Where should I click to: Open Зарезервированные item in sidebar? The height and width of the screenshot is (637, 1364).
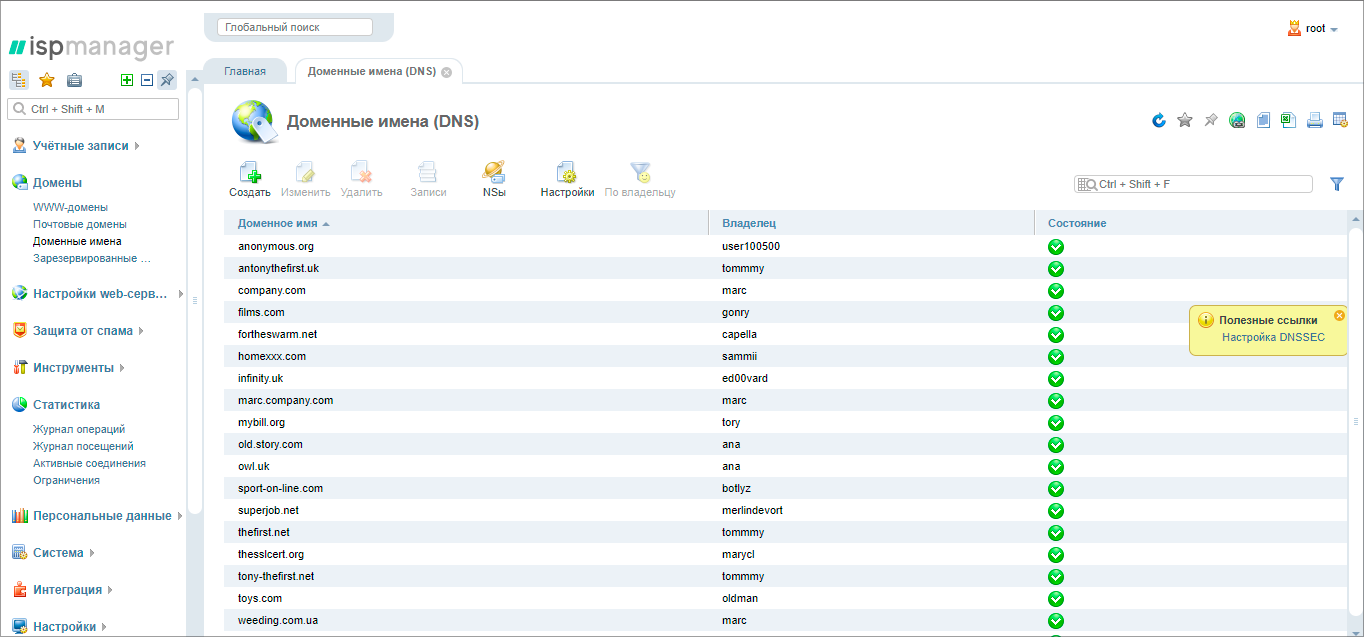[91, 258]
